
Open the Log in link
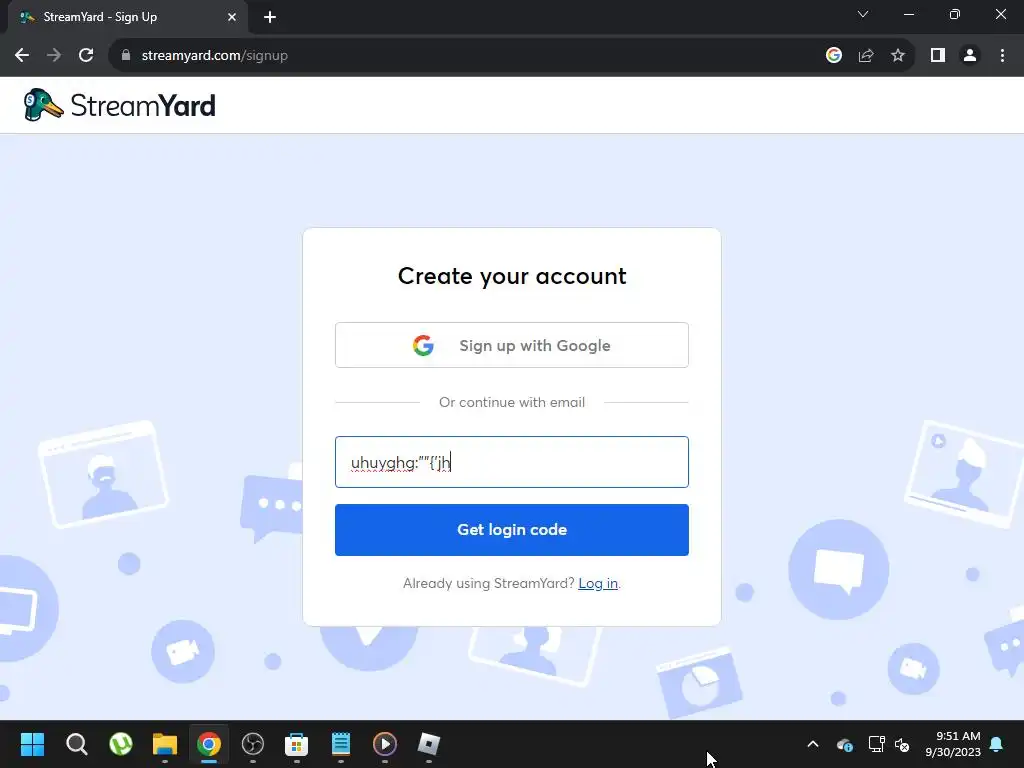tap(598, 583)
